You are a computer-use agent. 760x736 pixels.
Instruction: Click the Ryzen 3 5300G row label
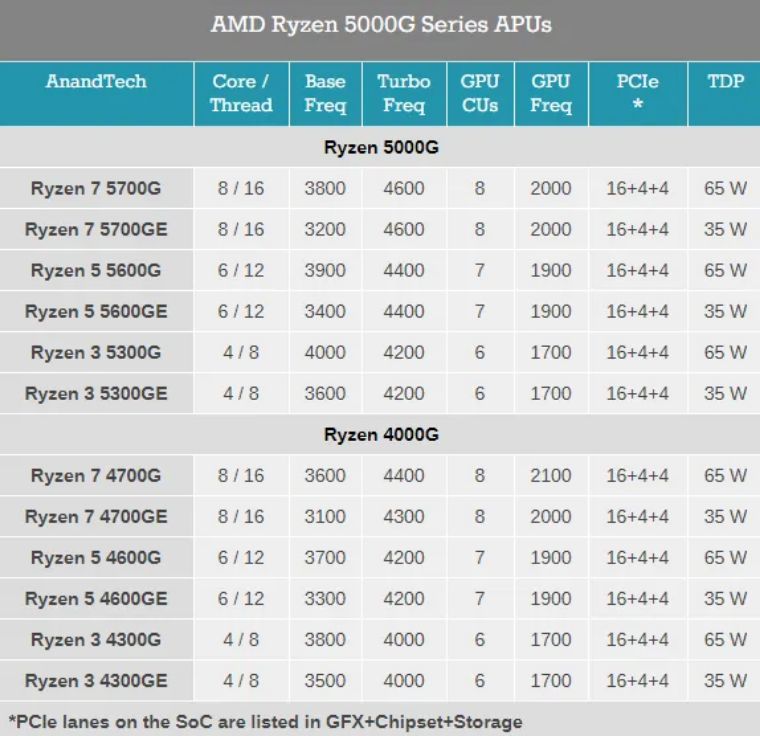coord(96,353)
